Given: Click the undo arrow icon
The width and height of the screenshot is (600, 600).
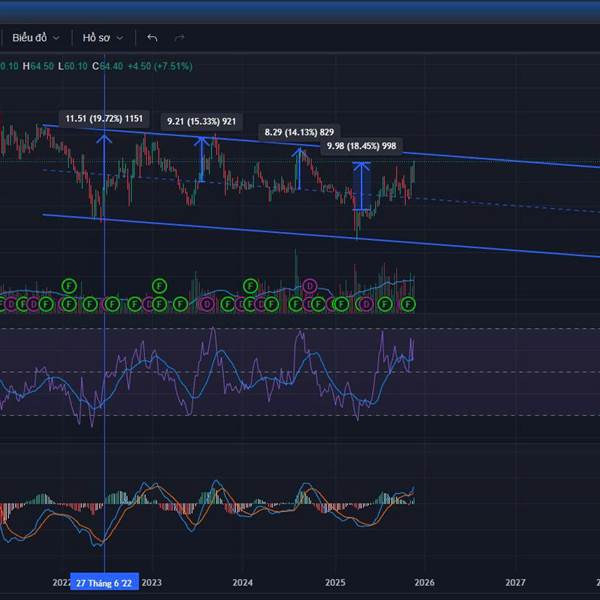Looking at the screenshot, I should click(152, 38).
